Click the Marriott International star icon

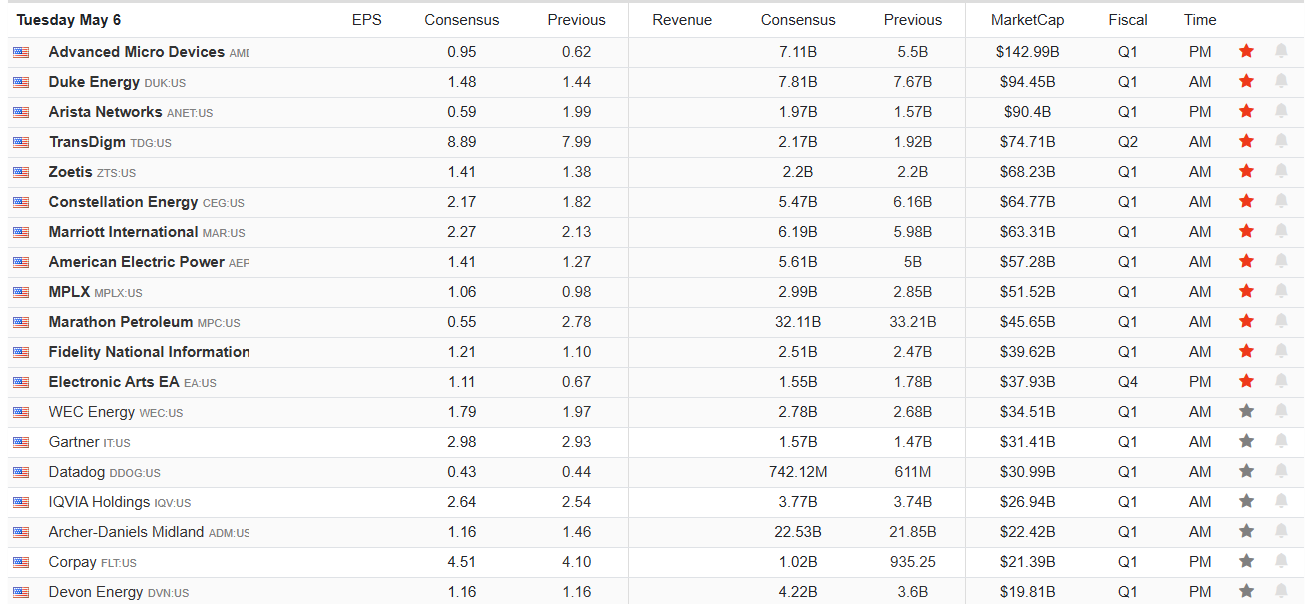[x=1246, y=231]
